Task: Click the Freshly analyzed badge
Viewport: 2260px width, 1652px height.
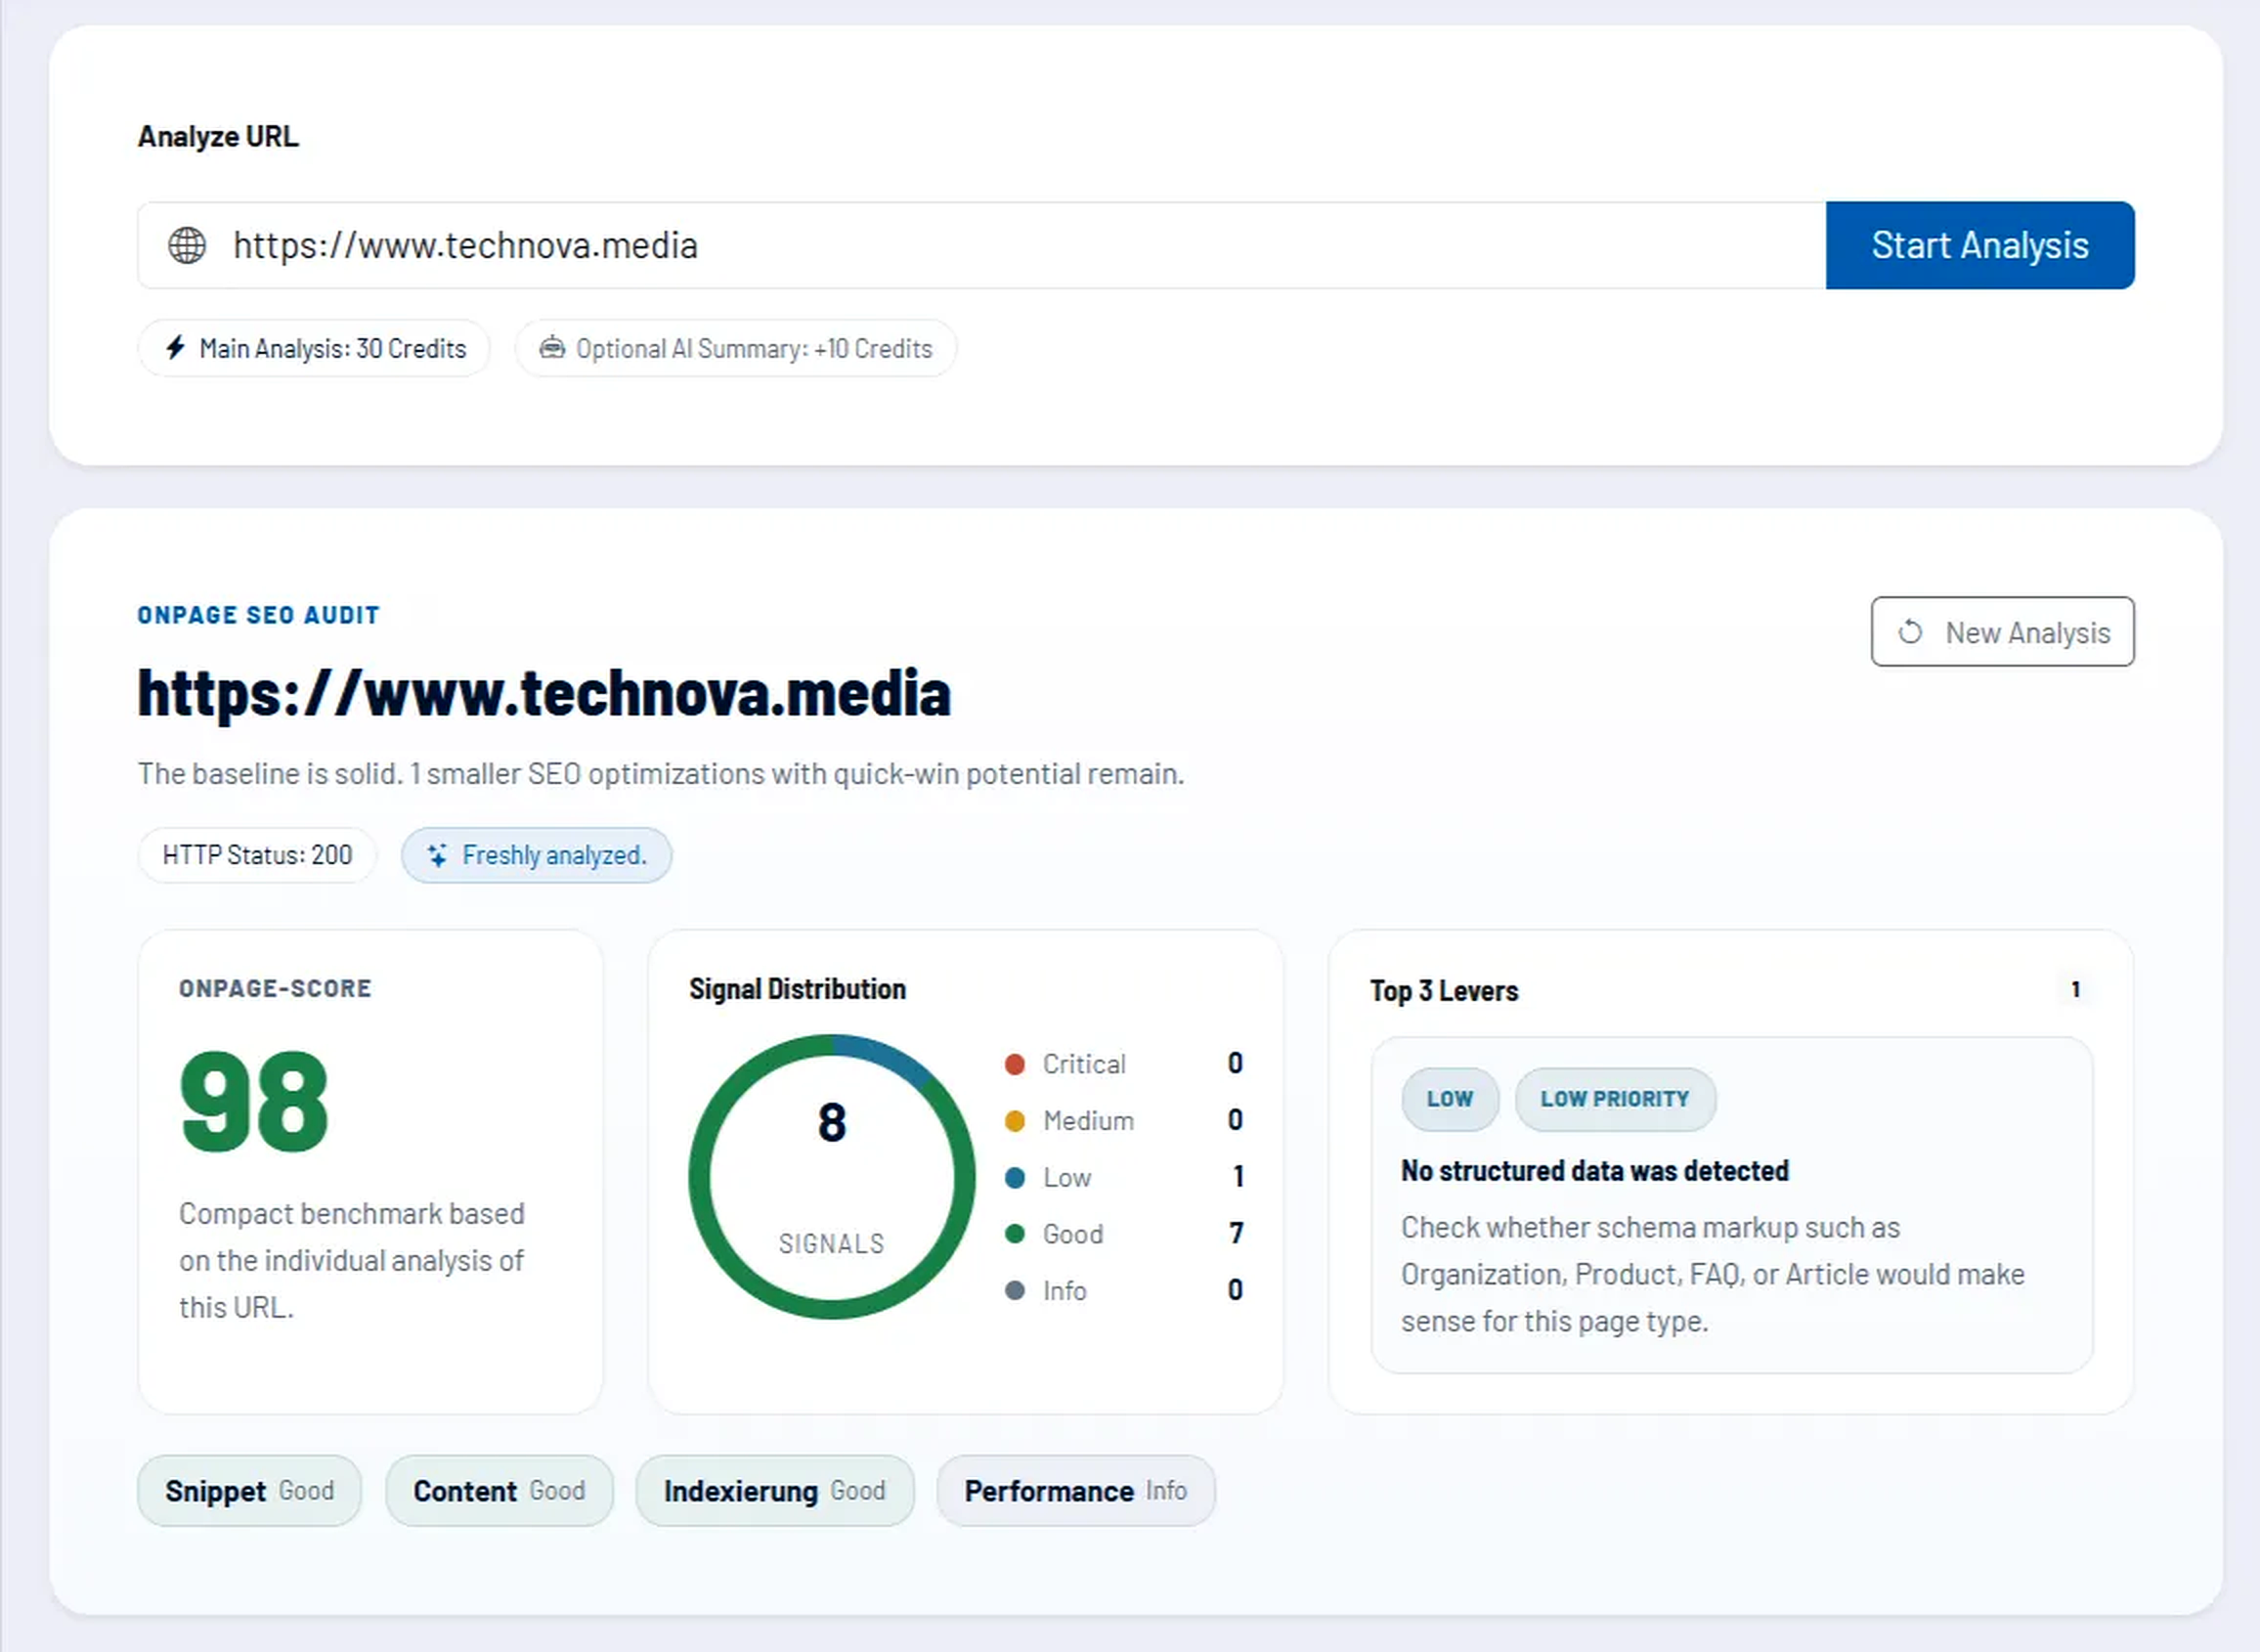Action: click(537, 855)
